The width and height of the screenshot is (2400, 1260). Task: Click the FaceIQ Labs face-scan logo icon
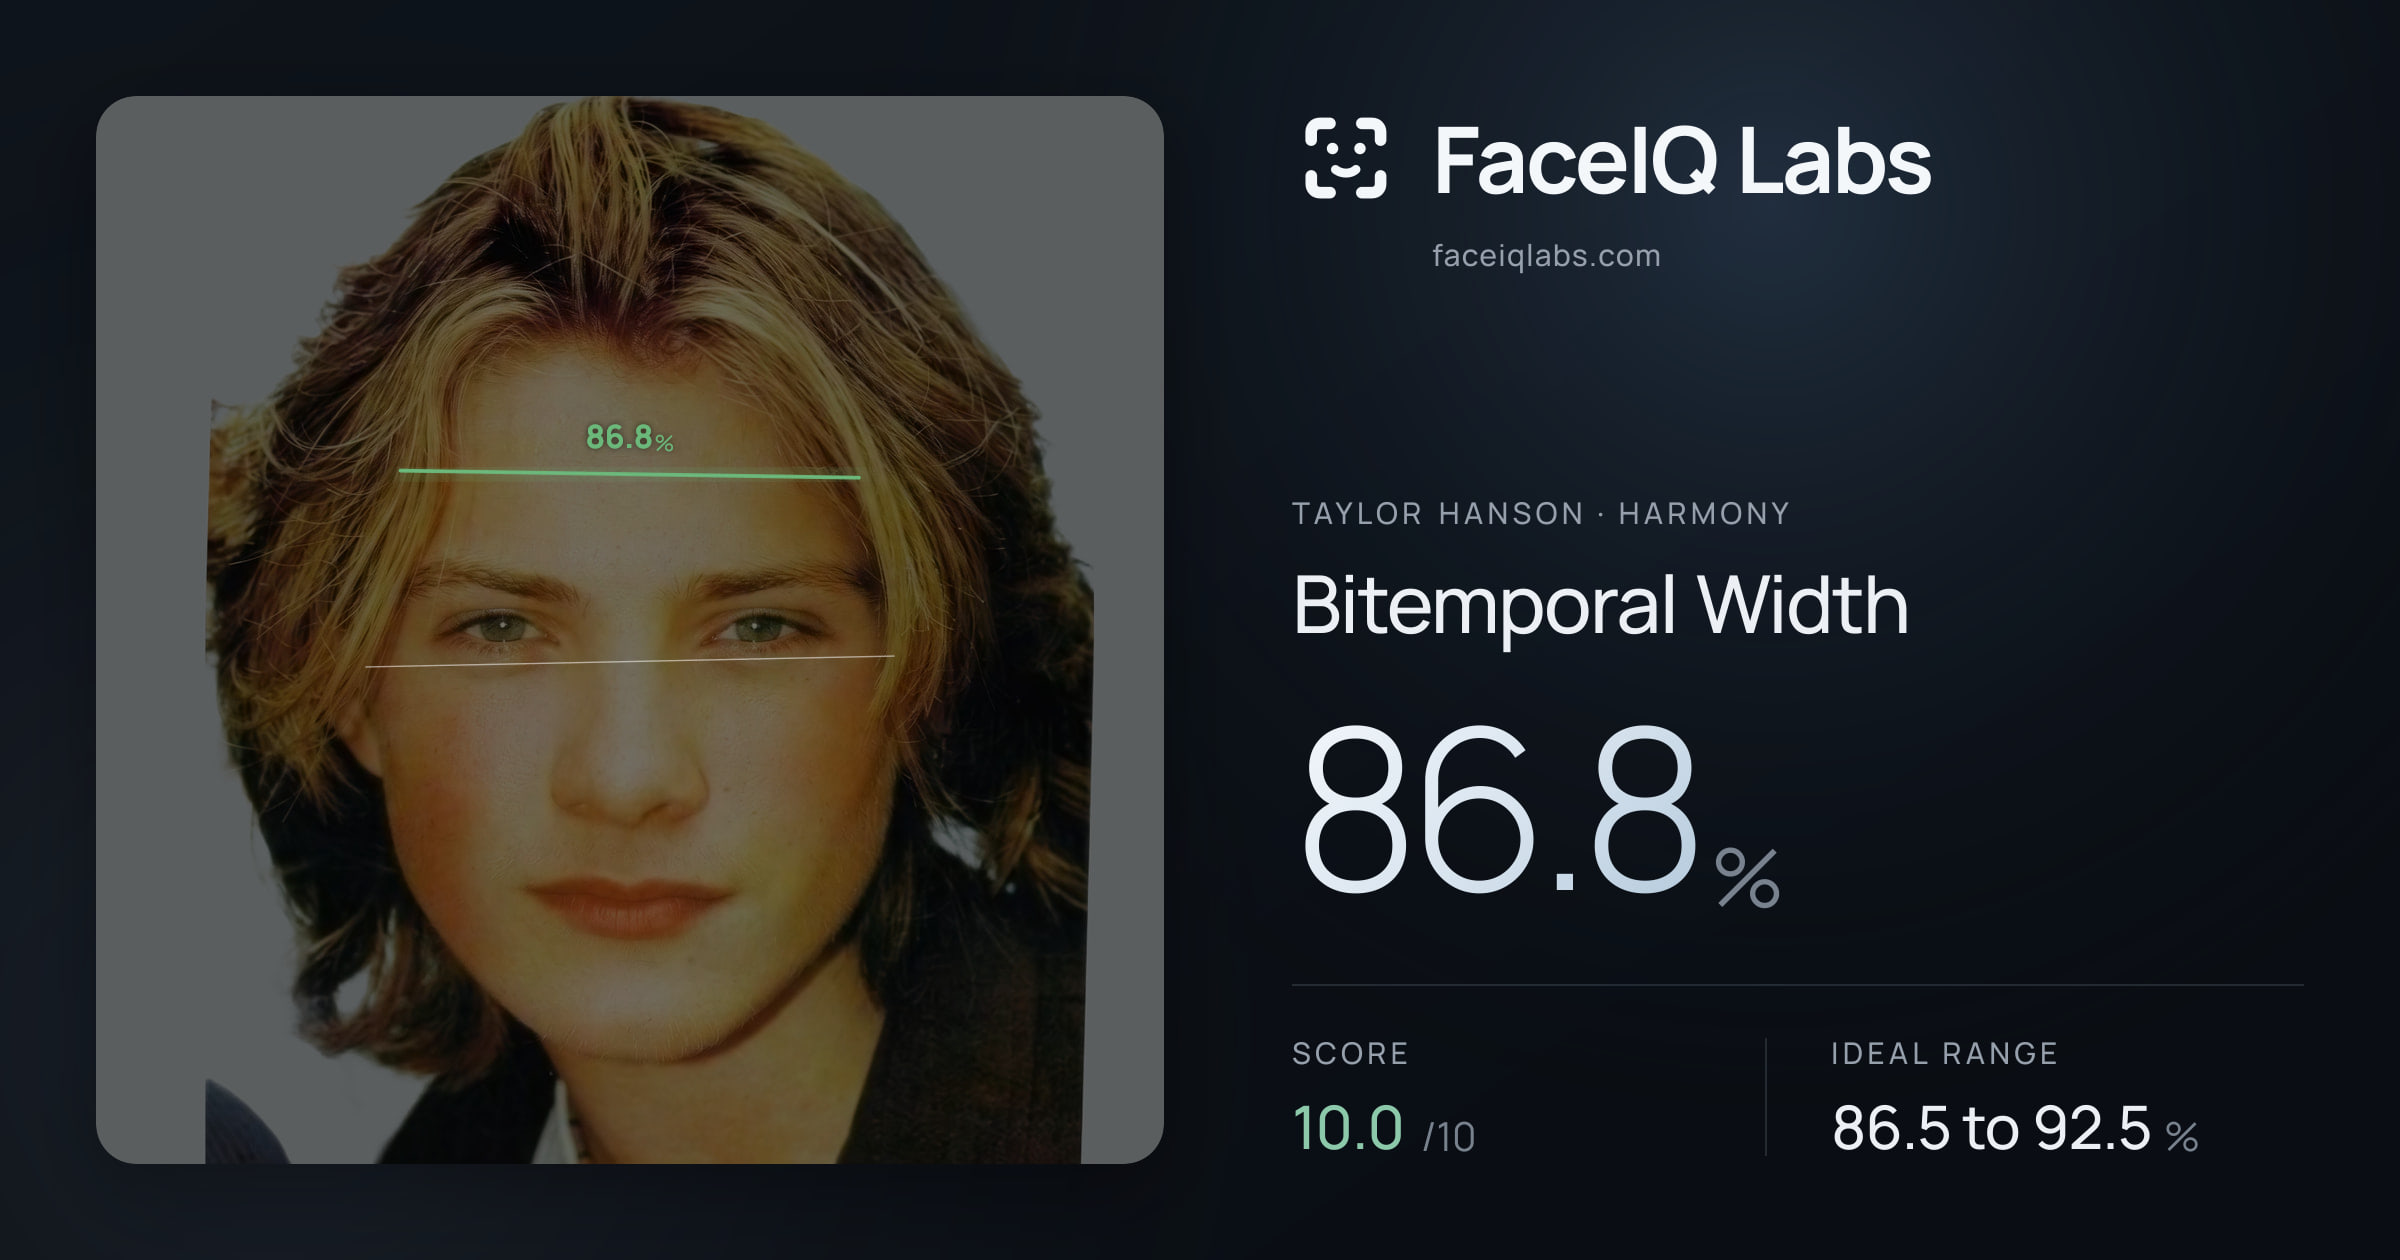coord(1345,158)
